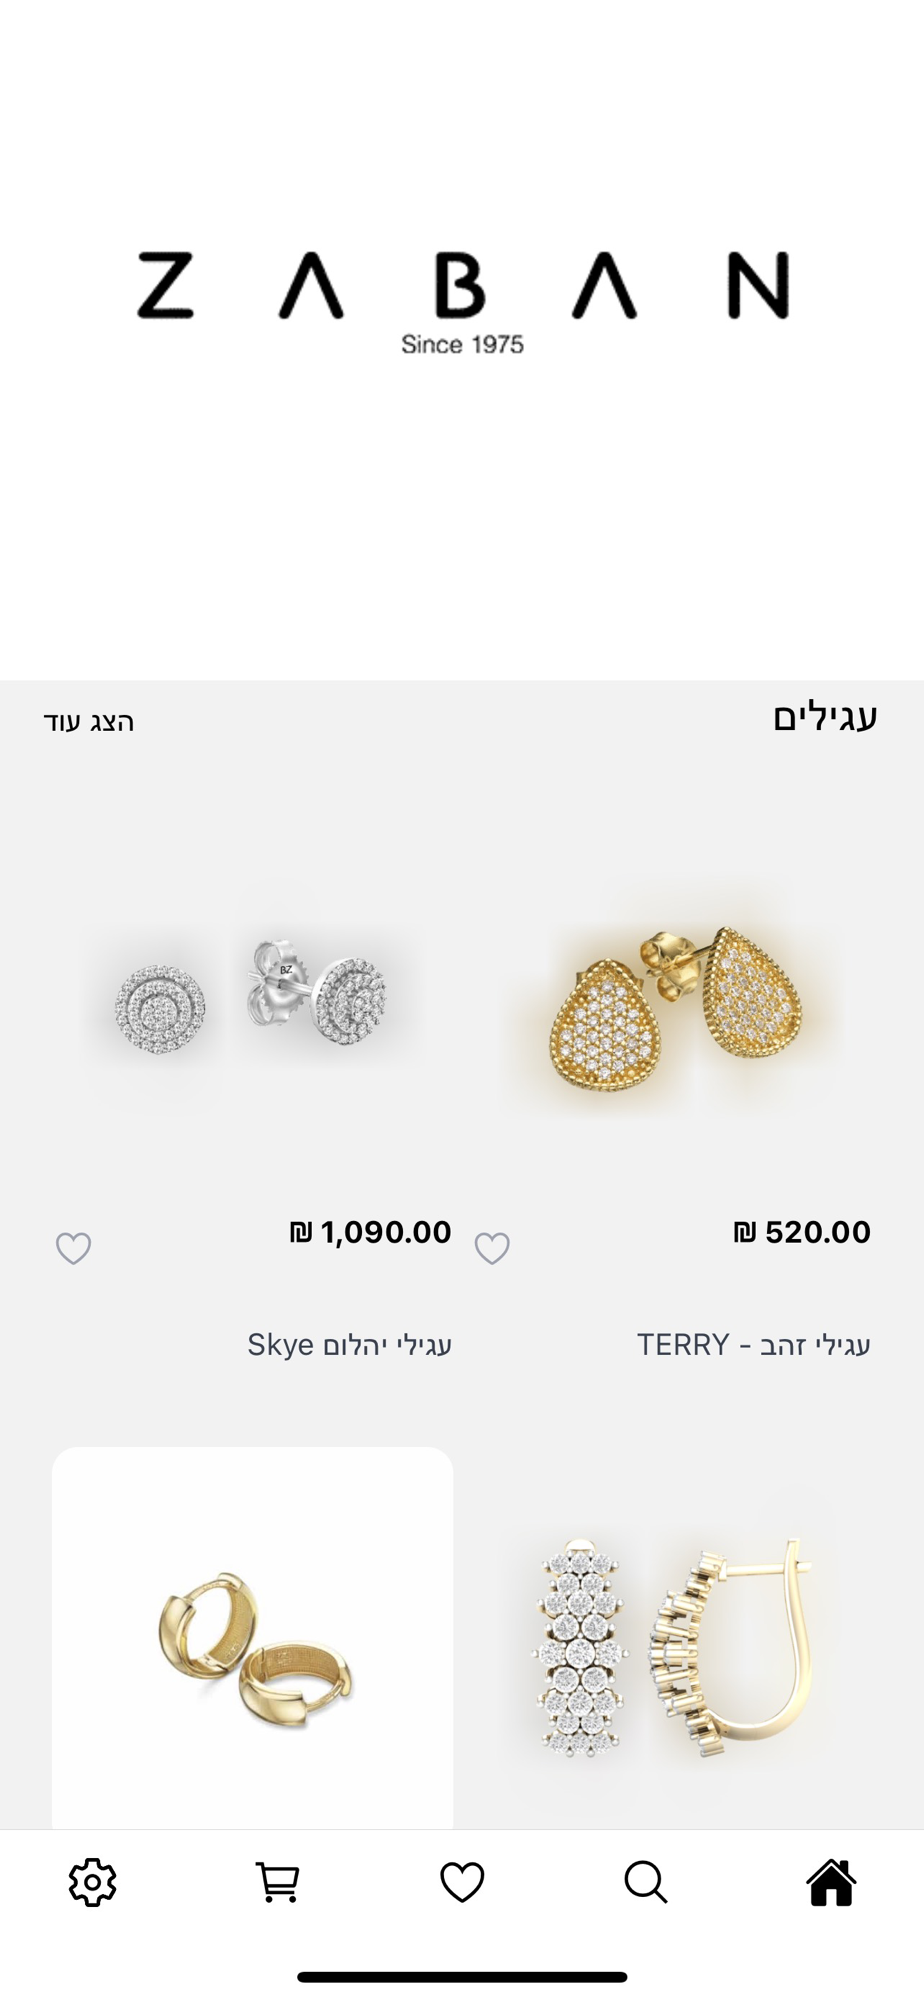Tap the 'עגילים' section heading

(x=825, y=718)
